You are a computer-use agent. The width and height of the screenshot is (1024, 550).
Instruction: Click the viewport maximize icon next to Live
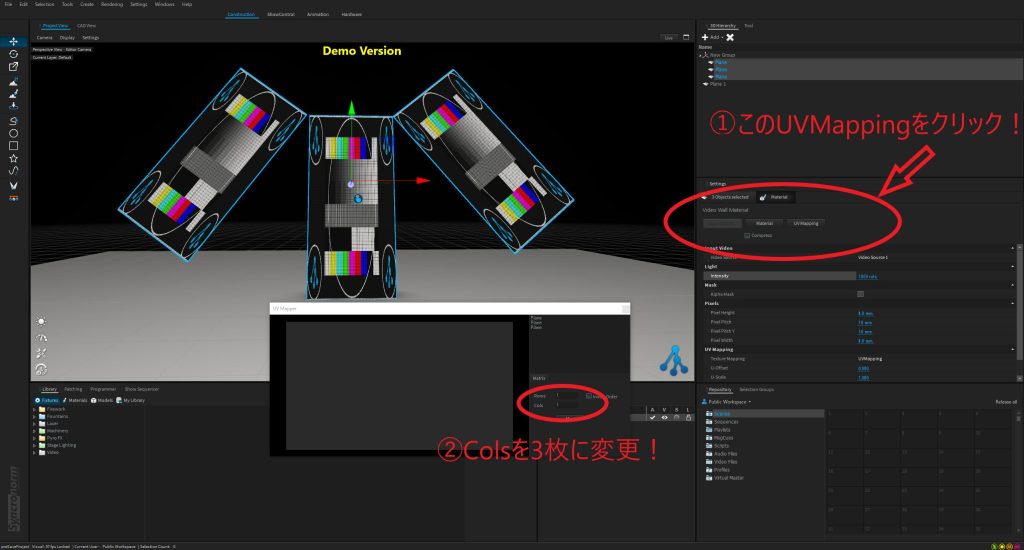pyautogui.click(x=686, y=37)
